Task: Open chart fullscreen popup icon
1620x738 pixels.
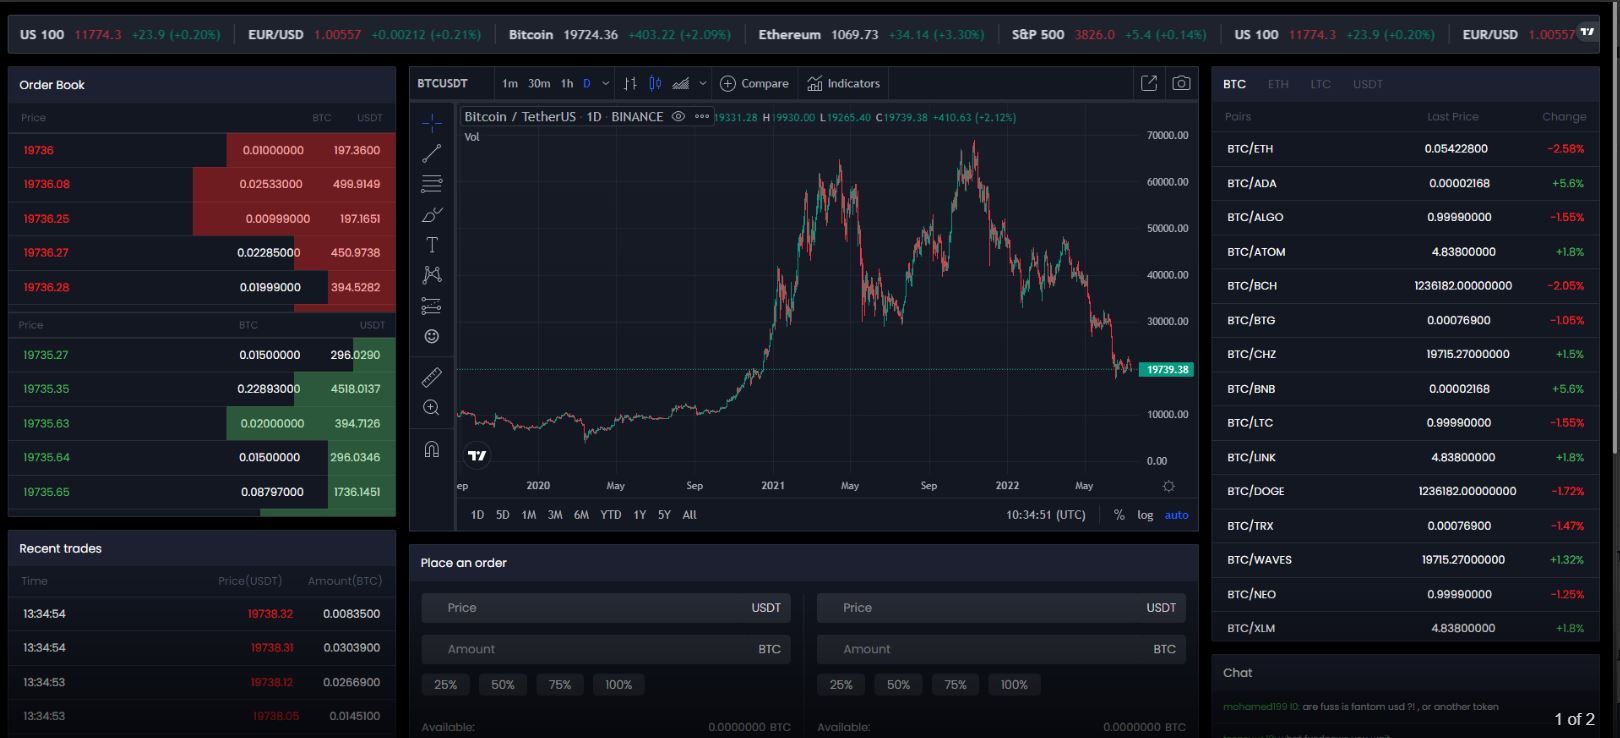Action: pyautogui.click(x=1149, y=84)
